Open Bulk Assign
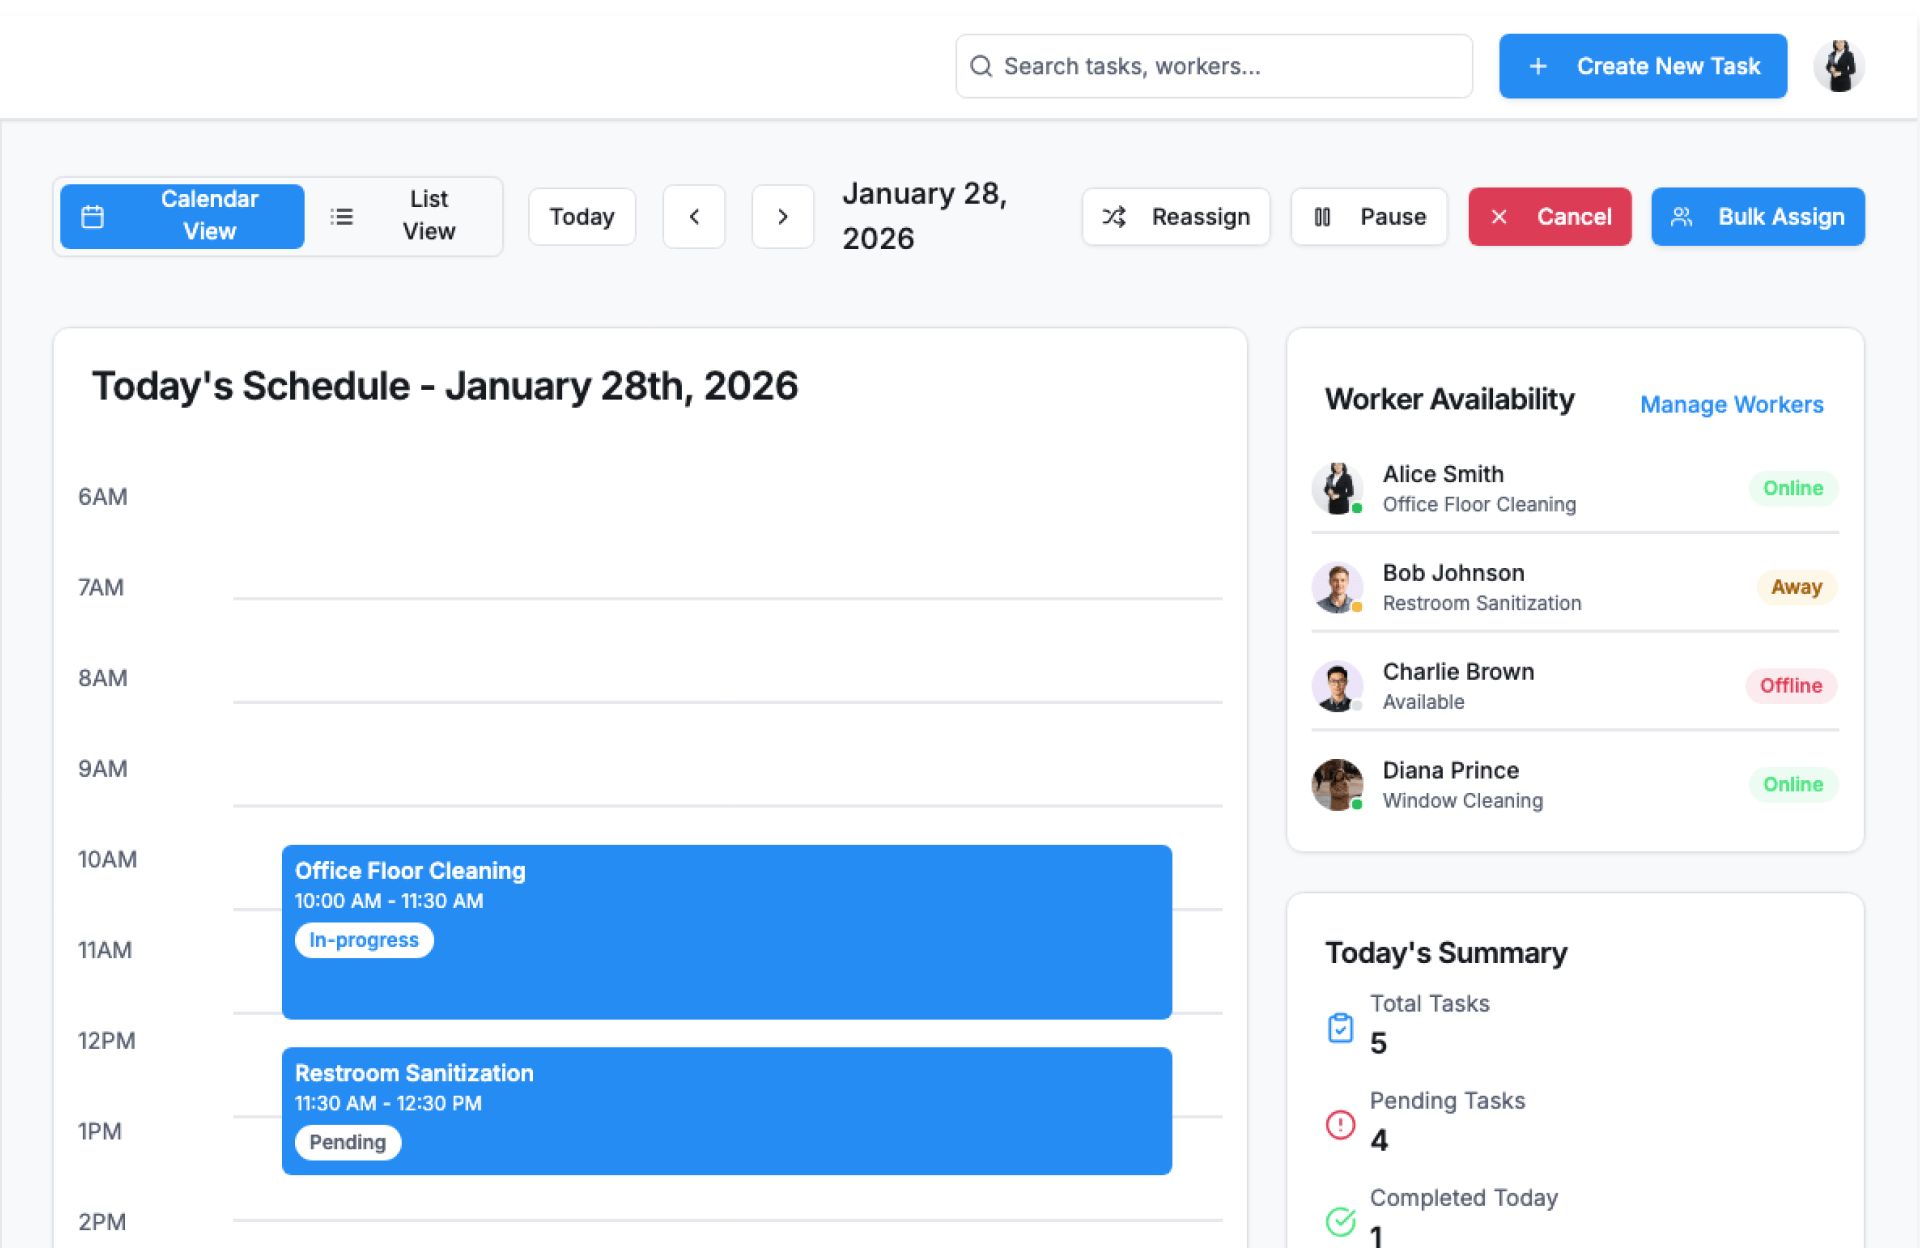Viewport: 1920px width, 1248px height. pos(1757,216)
